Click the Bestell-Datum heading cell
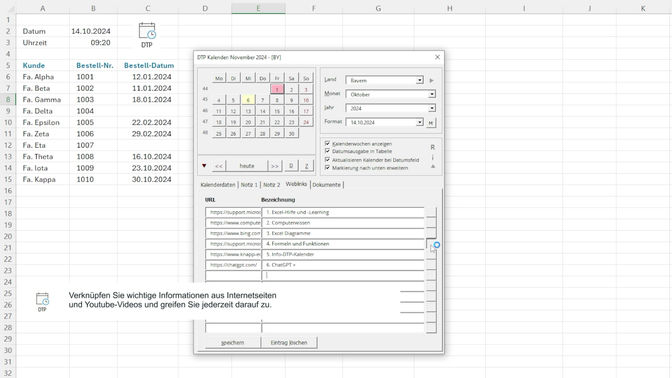Screen dimensions: 672x378 [x=147, y=66]
